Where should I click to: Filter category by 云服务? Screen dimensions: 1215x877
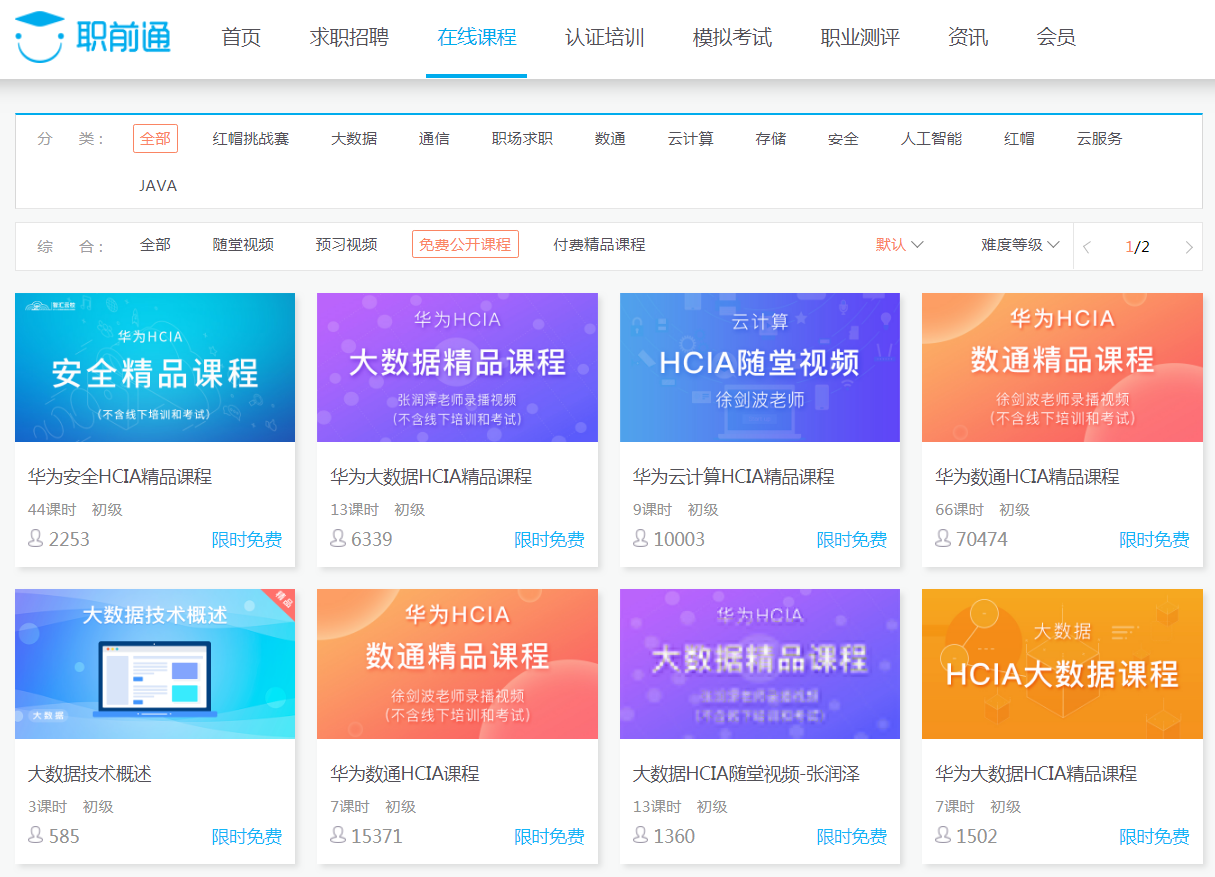pyautogui.click(x=1099, y=139)
